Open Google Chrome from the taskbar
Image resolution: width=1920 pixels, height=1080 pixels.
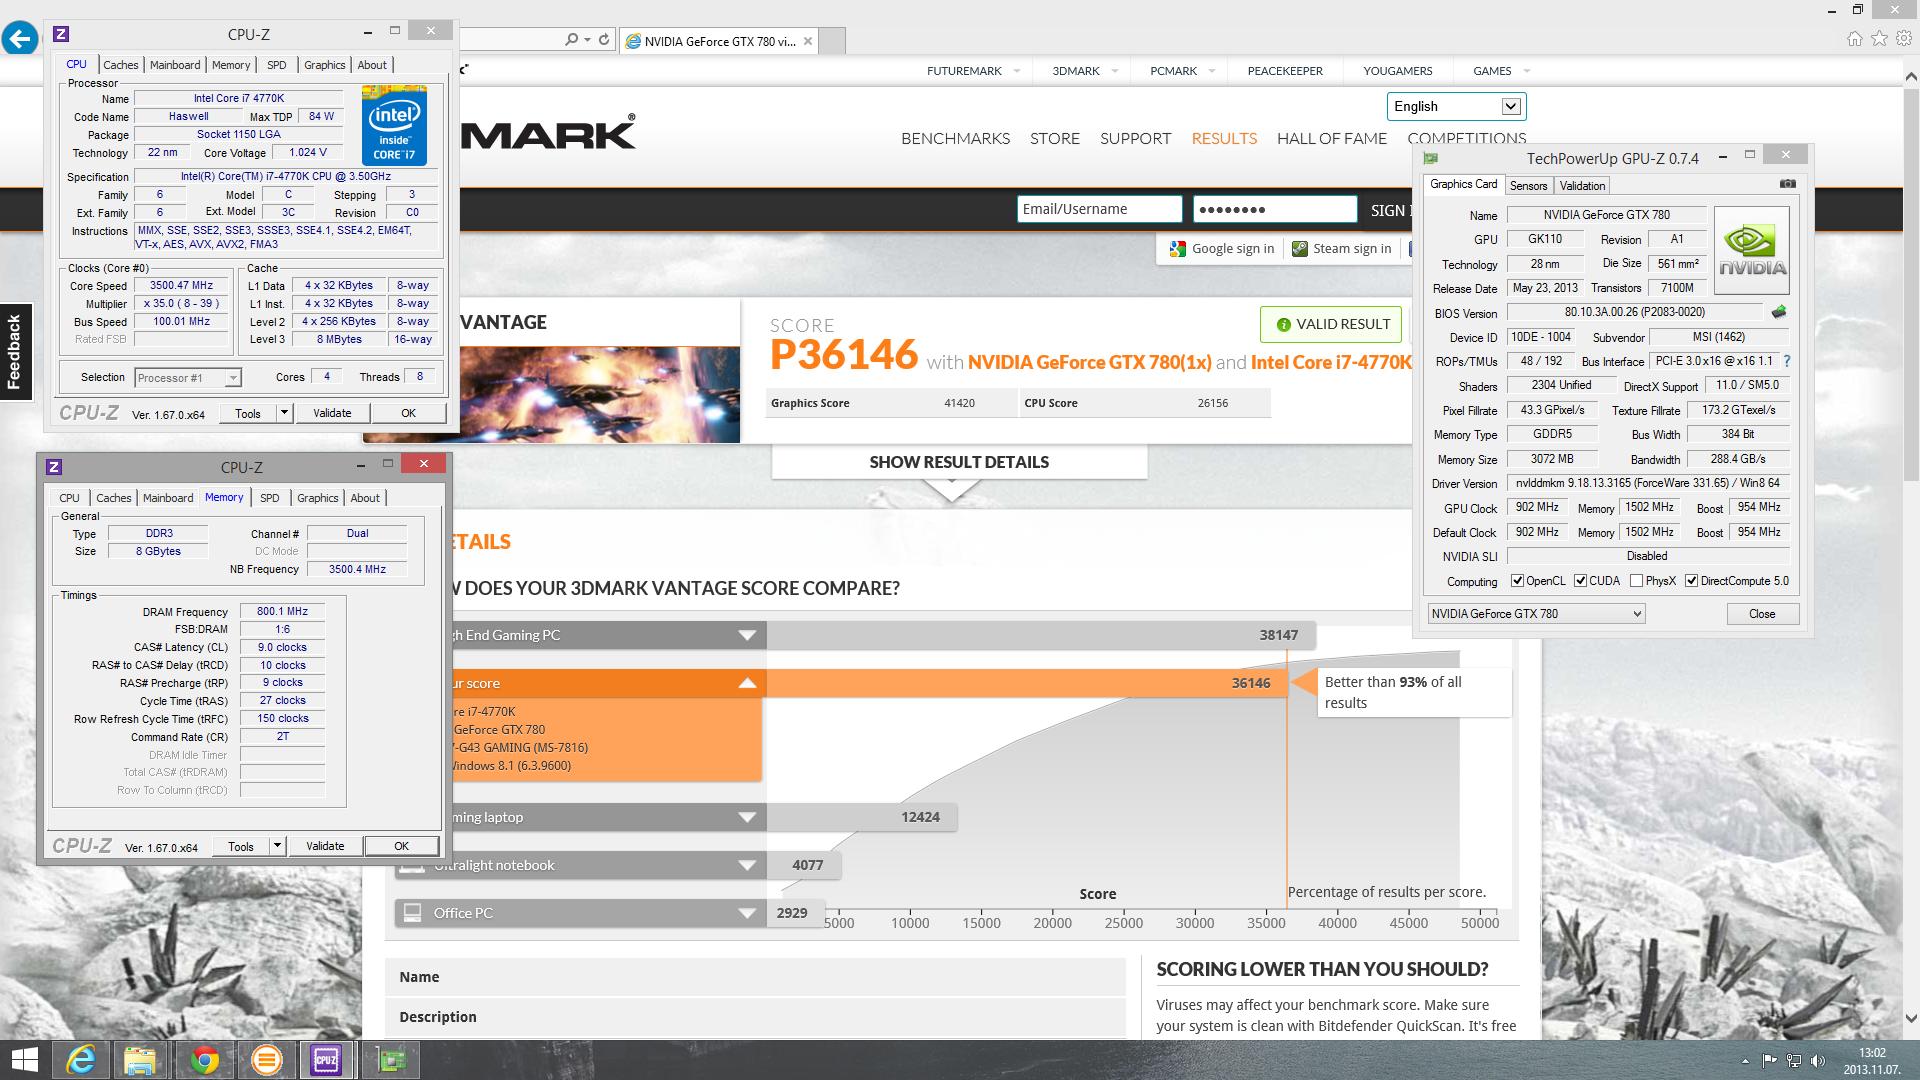(x=204, y=1060)
